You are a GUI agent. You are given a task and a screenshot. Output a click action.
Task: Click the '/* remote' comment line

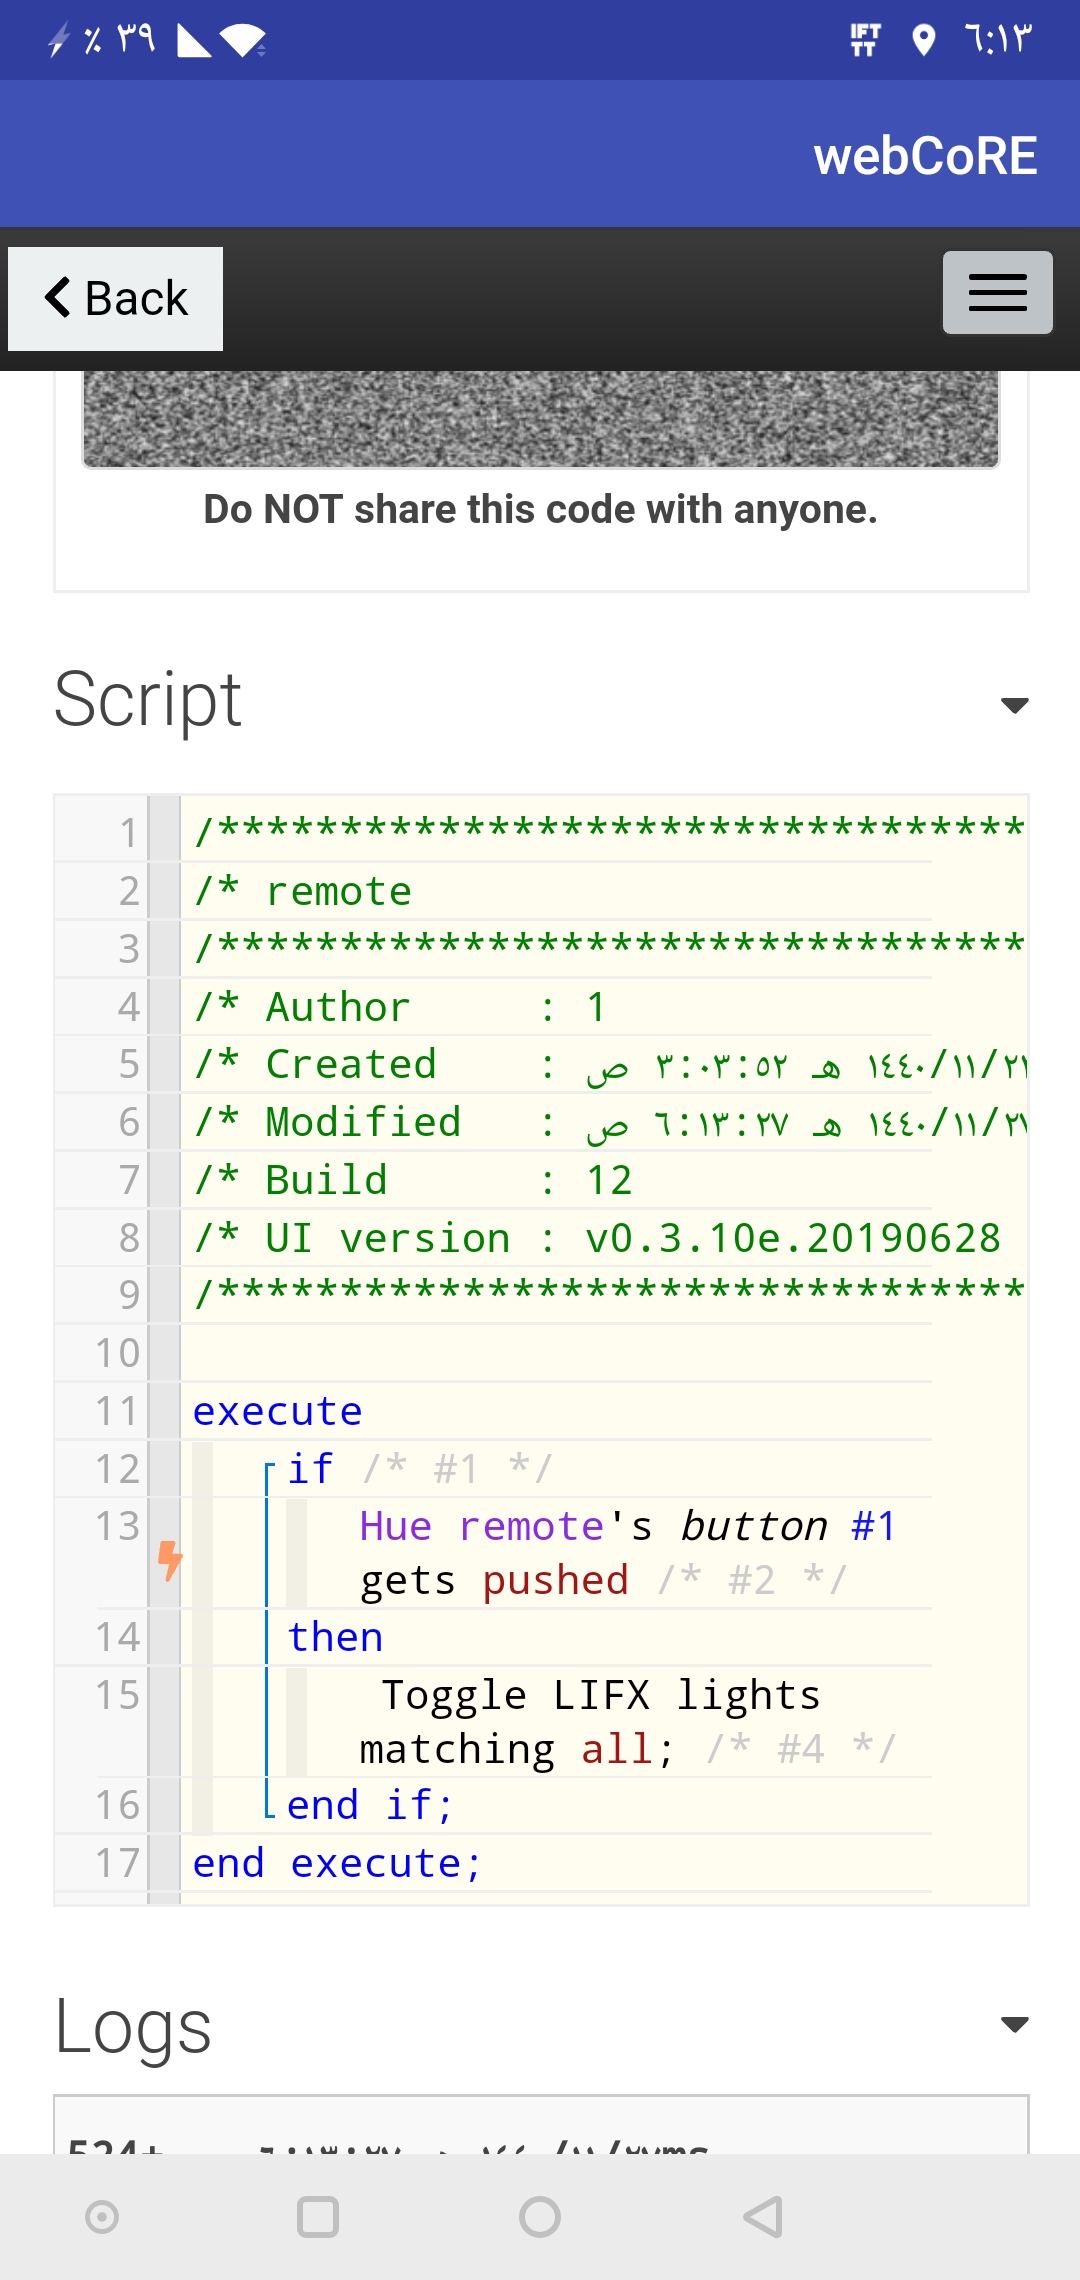[303, 890]
